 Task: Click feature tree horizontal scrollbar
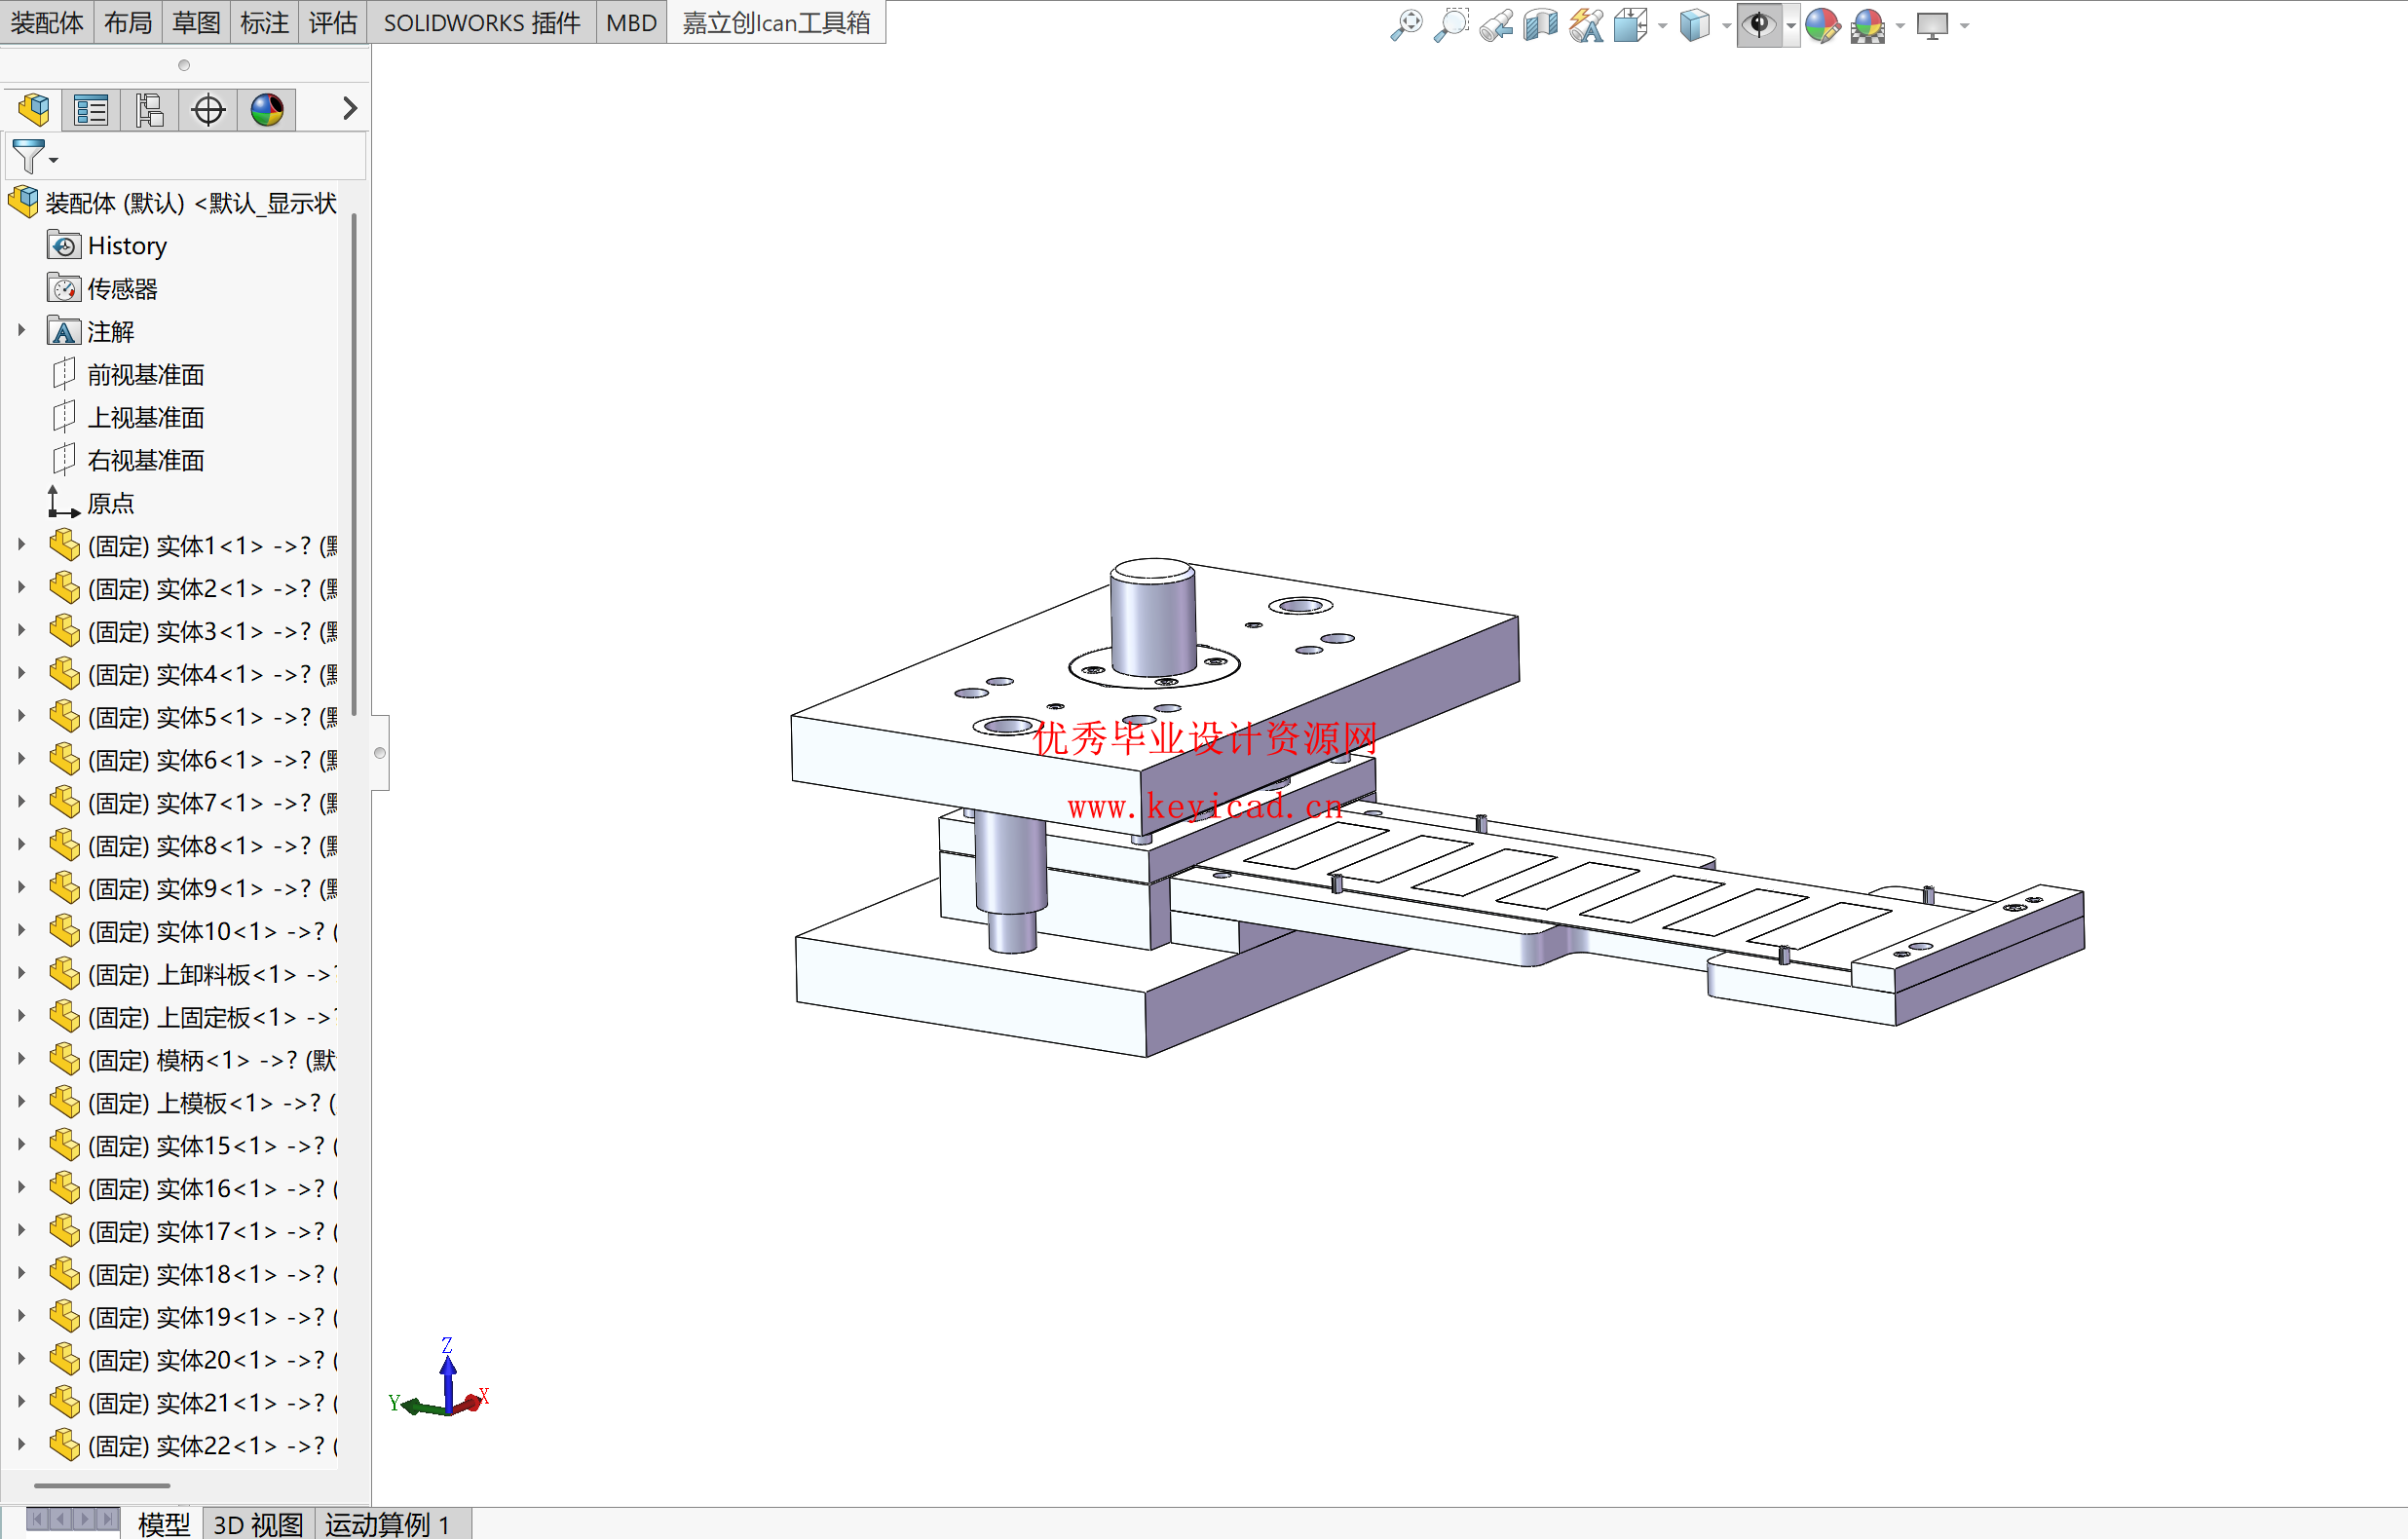click(102, 1485)
